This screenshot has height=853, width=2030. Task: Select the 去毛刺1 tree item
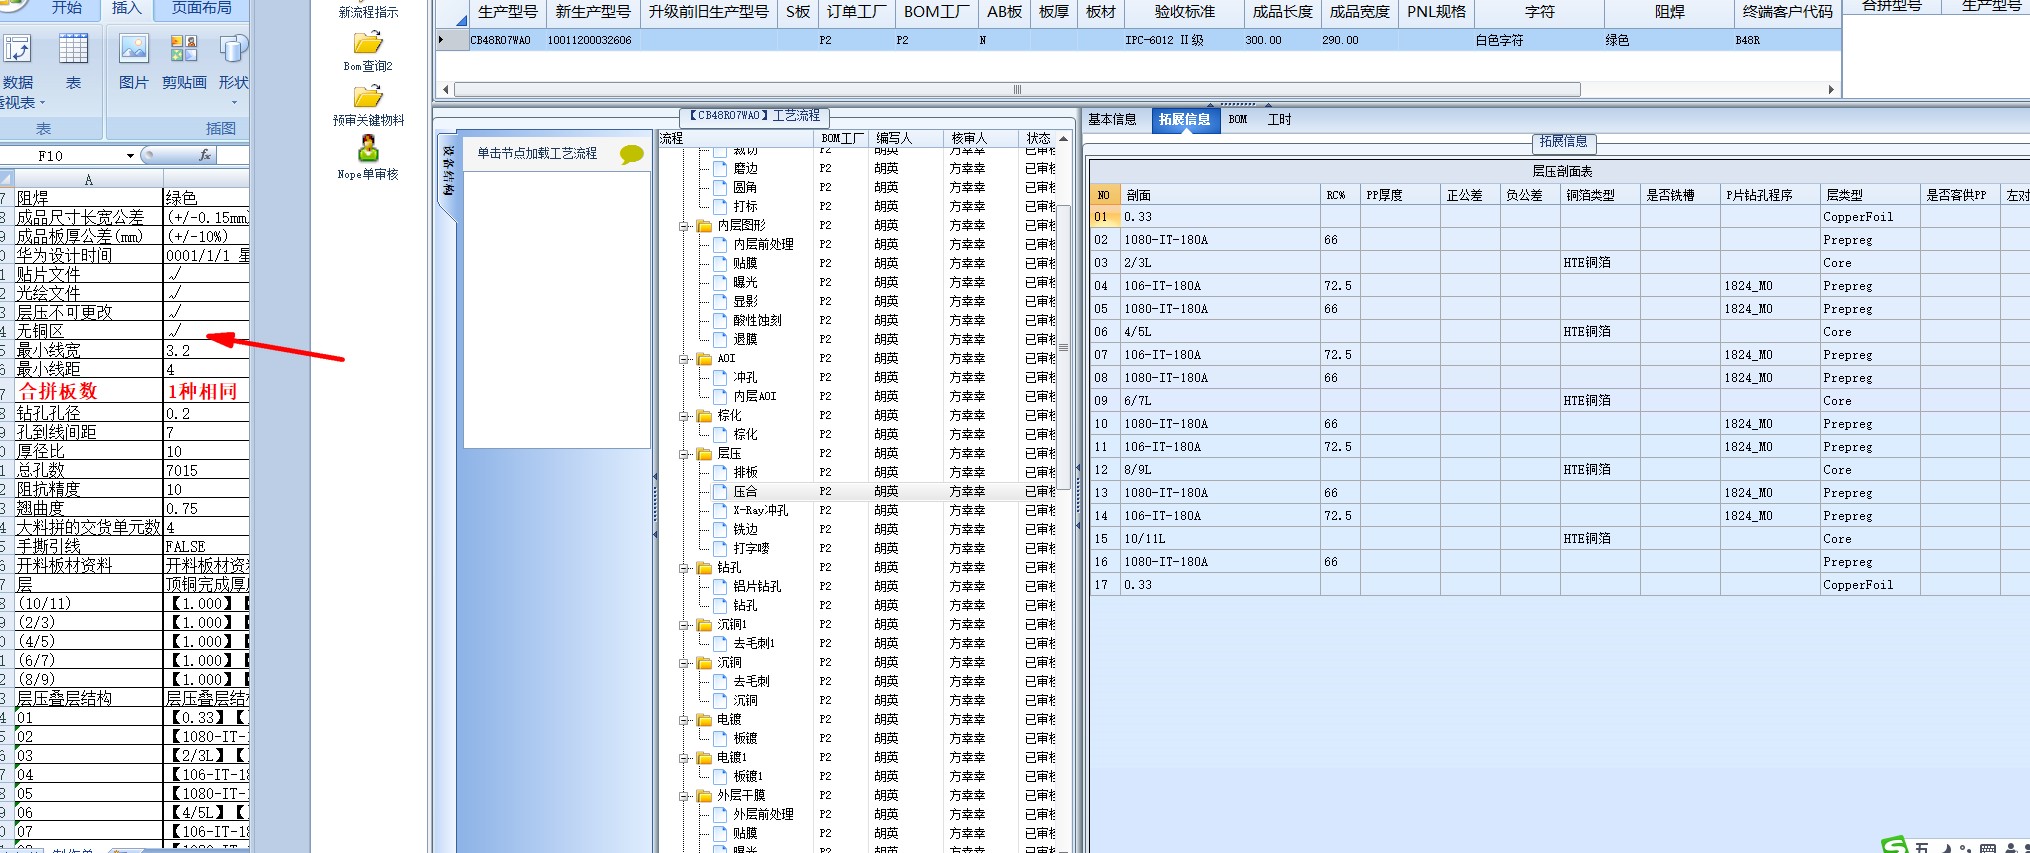click(x=754, y=644)
